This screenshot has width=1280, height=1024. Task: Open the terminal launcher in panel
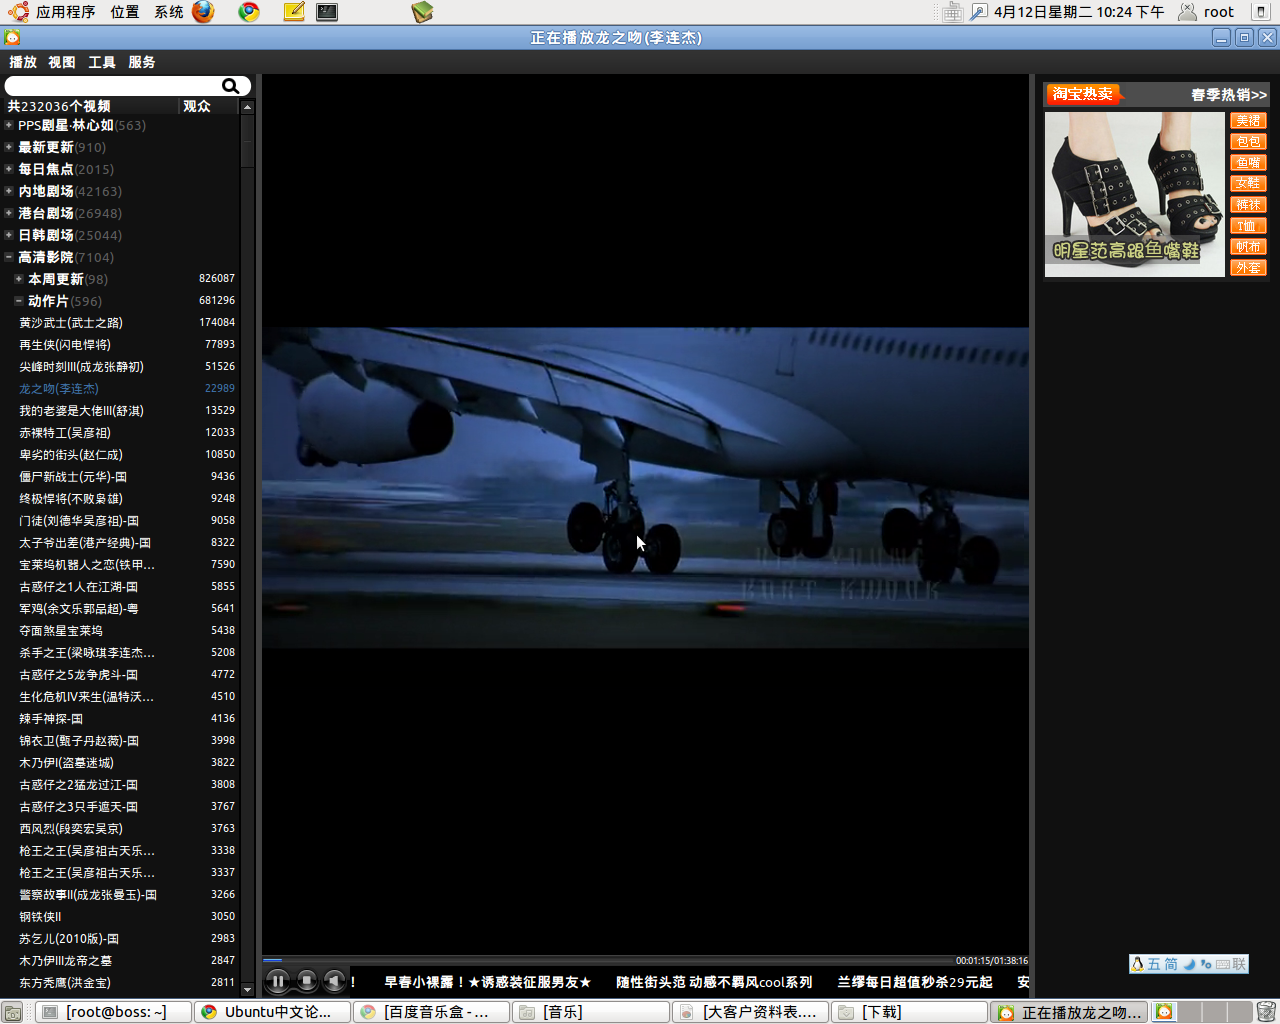pos(327,12)
